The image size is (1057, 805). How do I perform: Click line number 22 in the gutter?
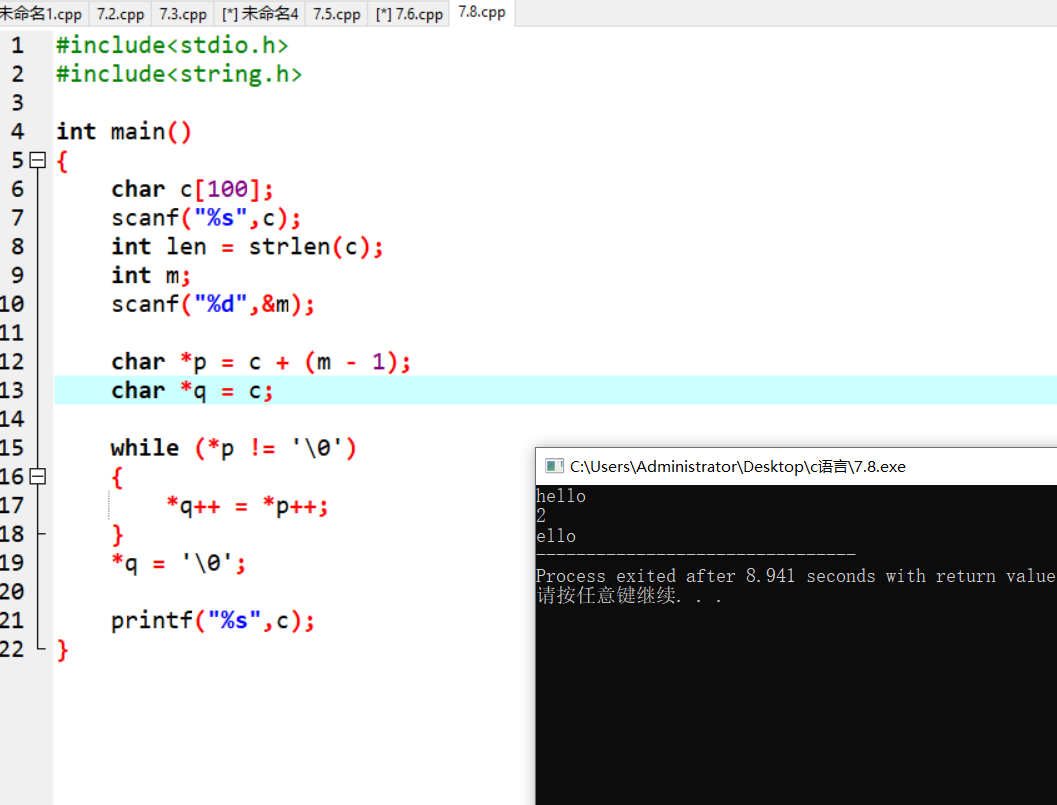pyautogui.click(x=12, y=649)
